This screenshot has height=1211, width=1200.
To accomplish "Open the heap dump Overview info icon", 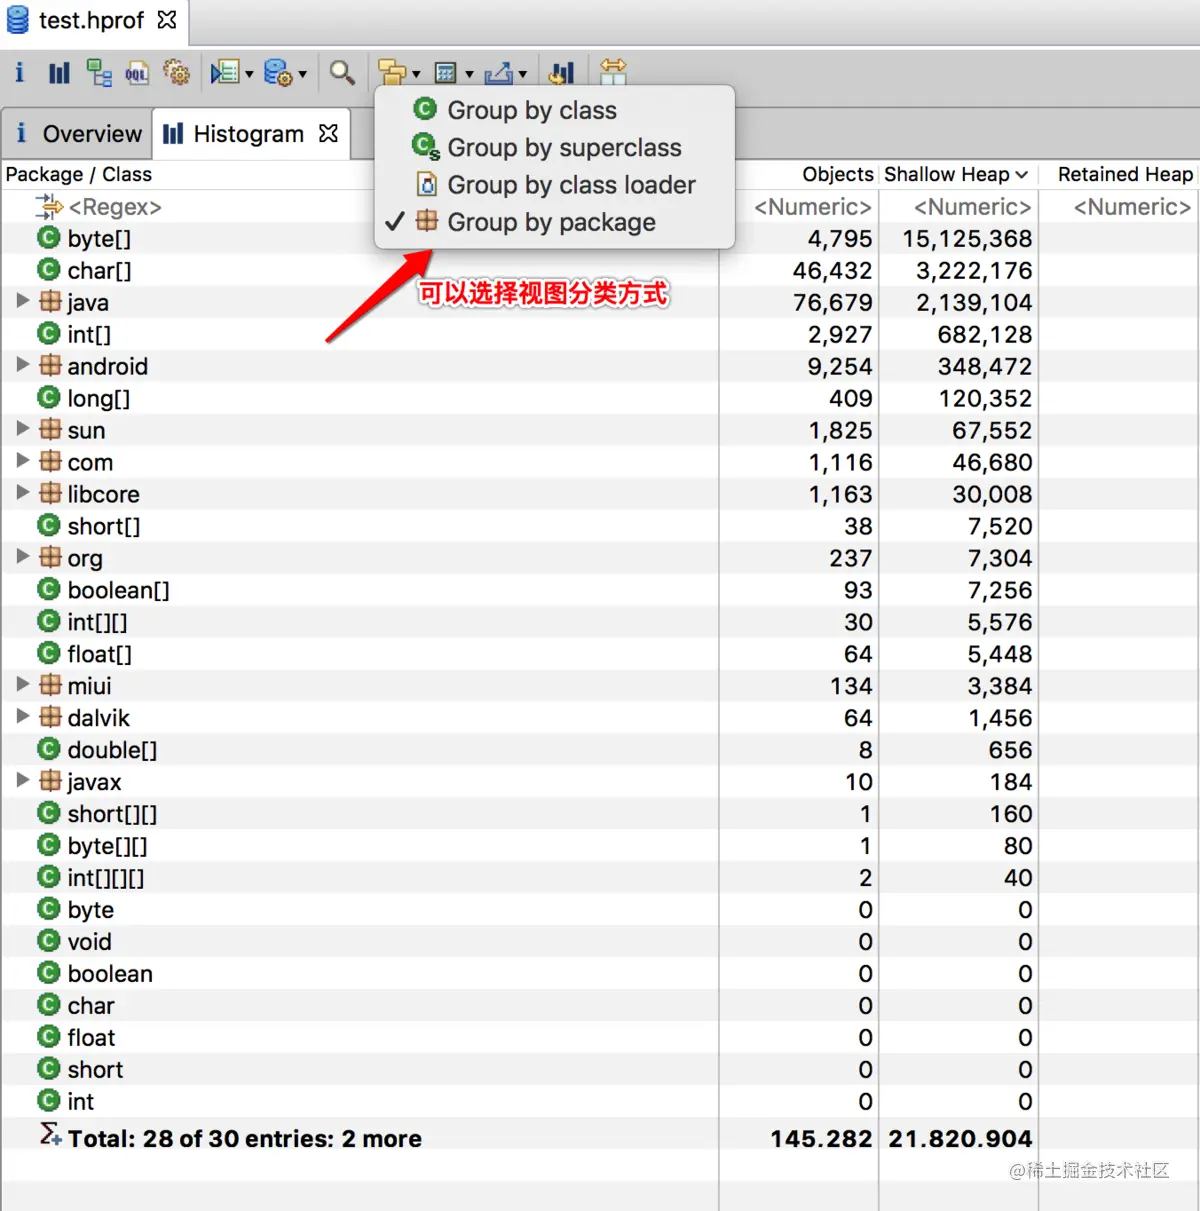I will click(19, 72).
